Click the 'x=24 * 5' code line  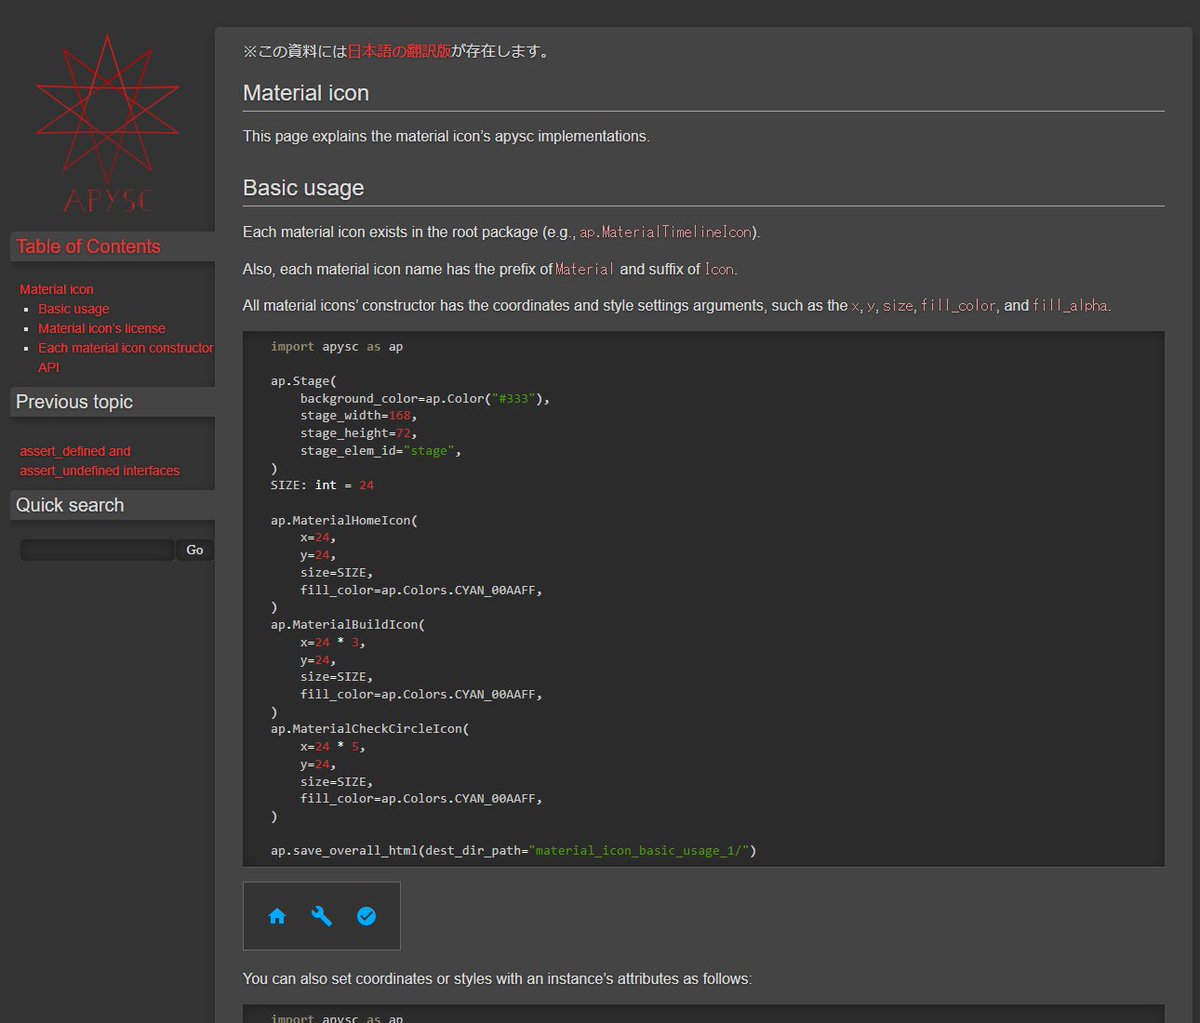tap(333, 746)
